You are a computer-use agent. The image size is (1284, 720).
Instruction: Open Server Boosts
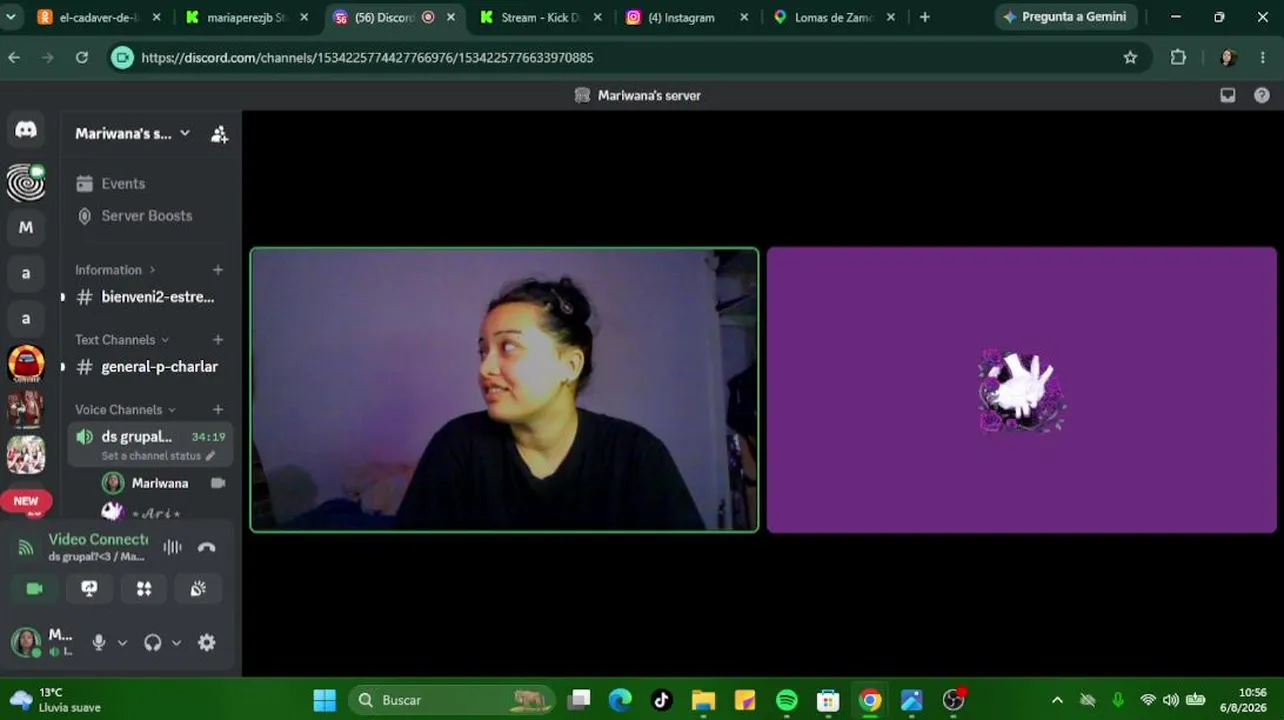146,216
